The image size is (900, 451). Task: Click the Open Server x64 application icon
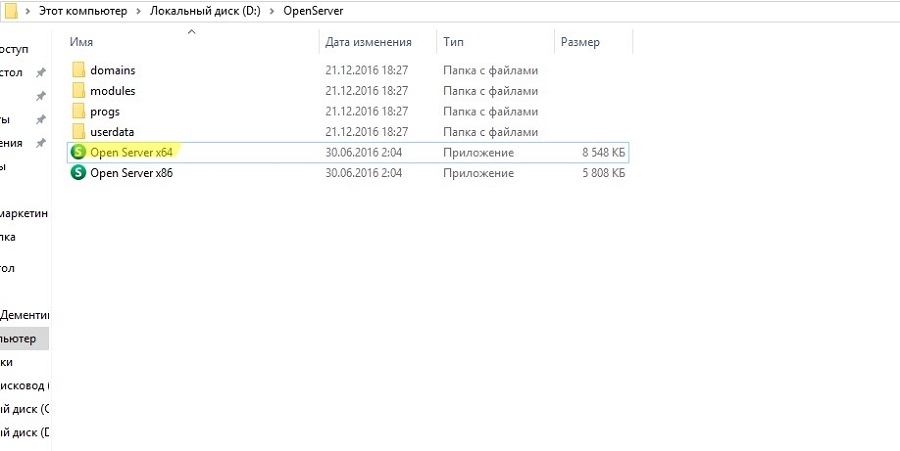point(78,153)
